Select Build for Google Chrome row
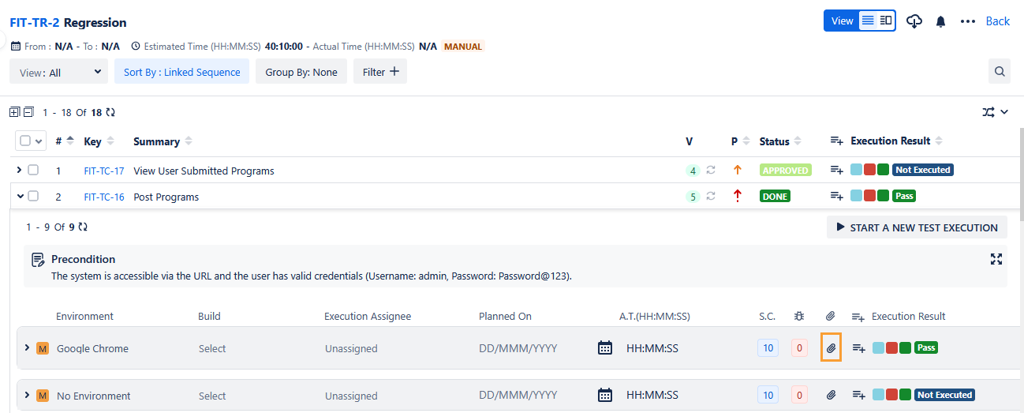Screen dimensions: 1024x413 [x=212, y=348]
